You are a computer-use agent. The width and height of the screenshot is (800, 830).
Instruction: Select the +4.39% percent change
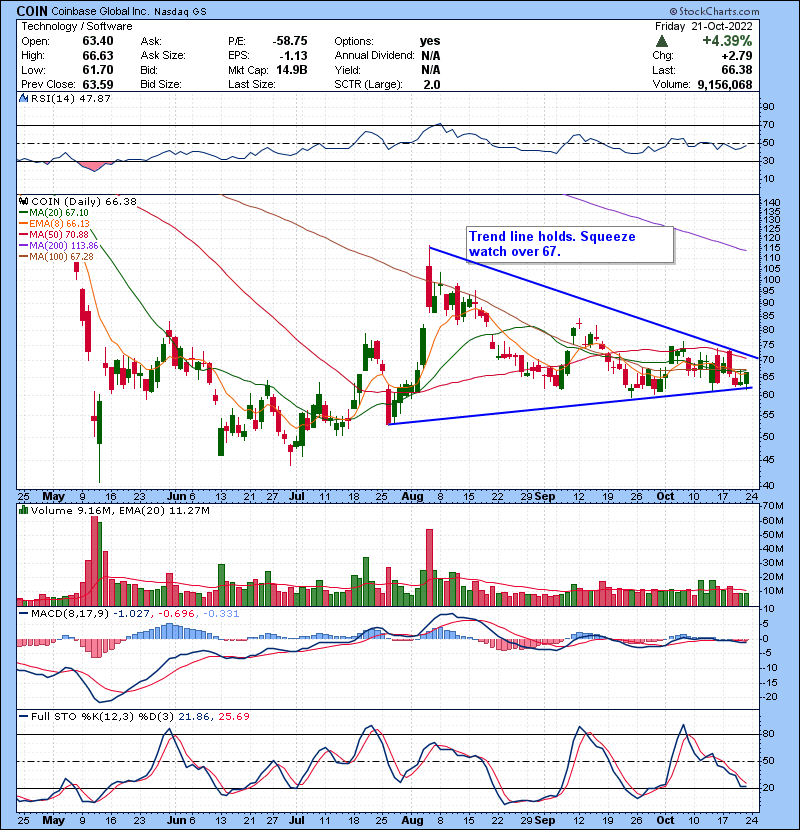(x=727, y=41)
